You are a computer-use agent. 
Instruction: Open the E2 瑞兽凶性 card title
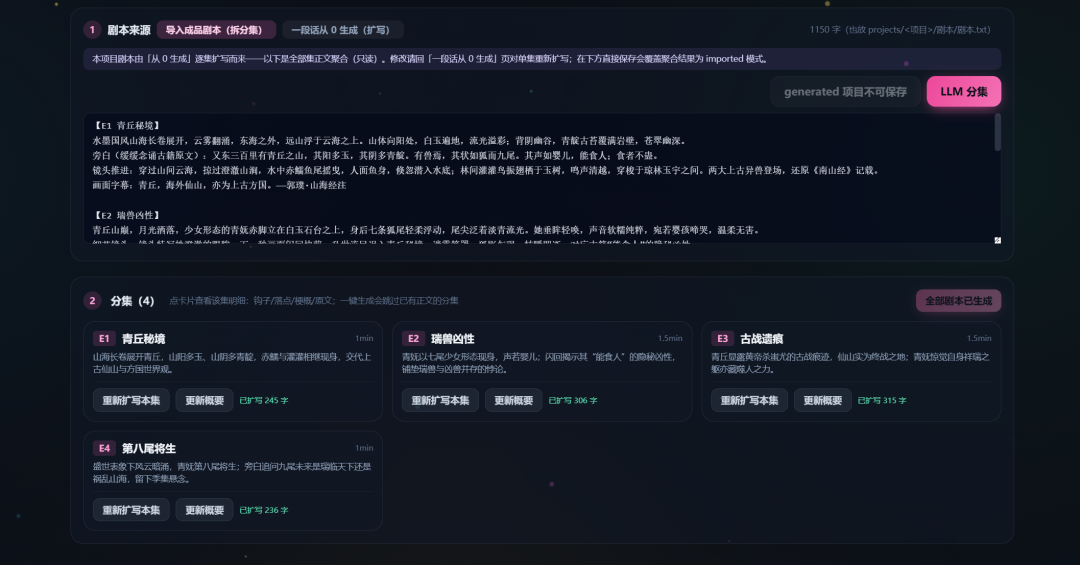453,338
